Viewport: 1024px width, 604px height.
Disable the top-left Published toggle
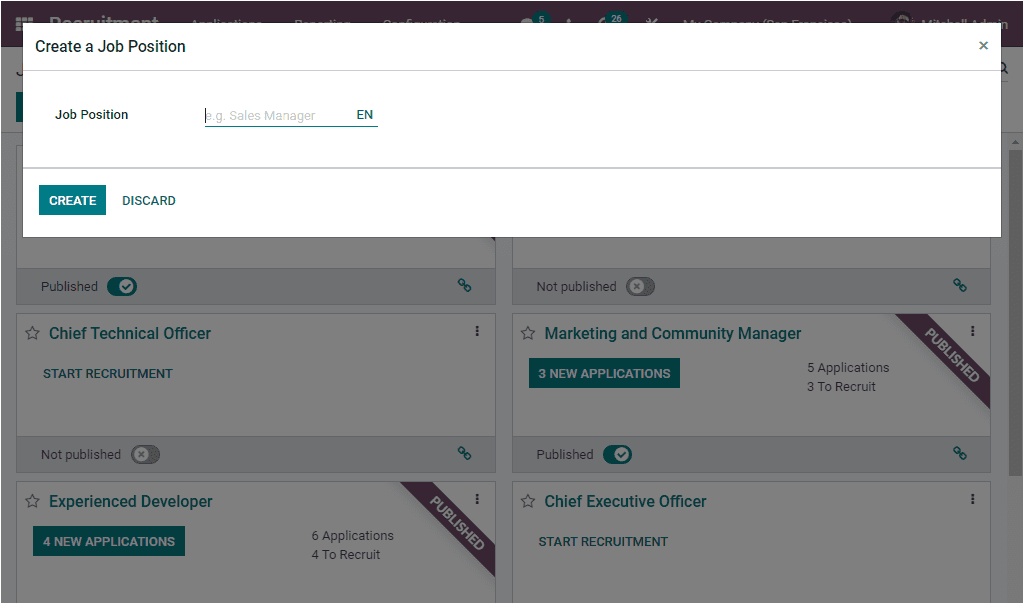point(122,286)
